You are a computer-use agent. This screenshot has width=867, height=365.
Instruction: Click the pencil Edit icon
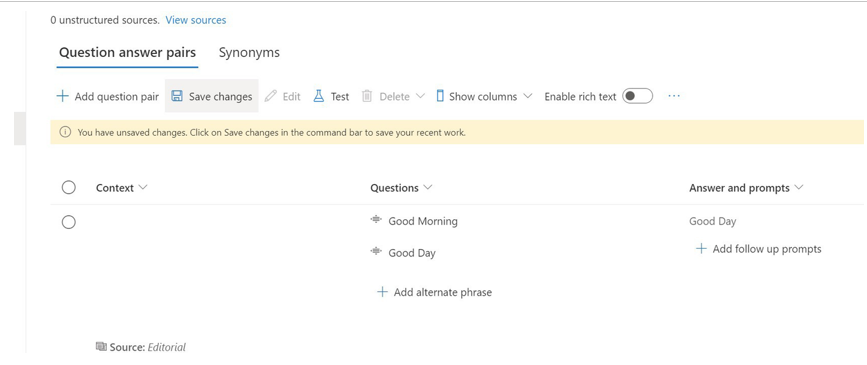tap(270, 96)
